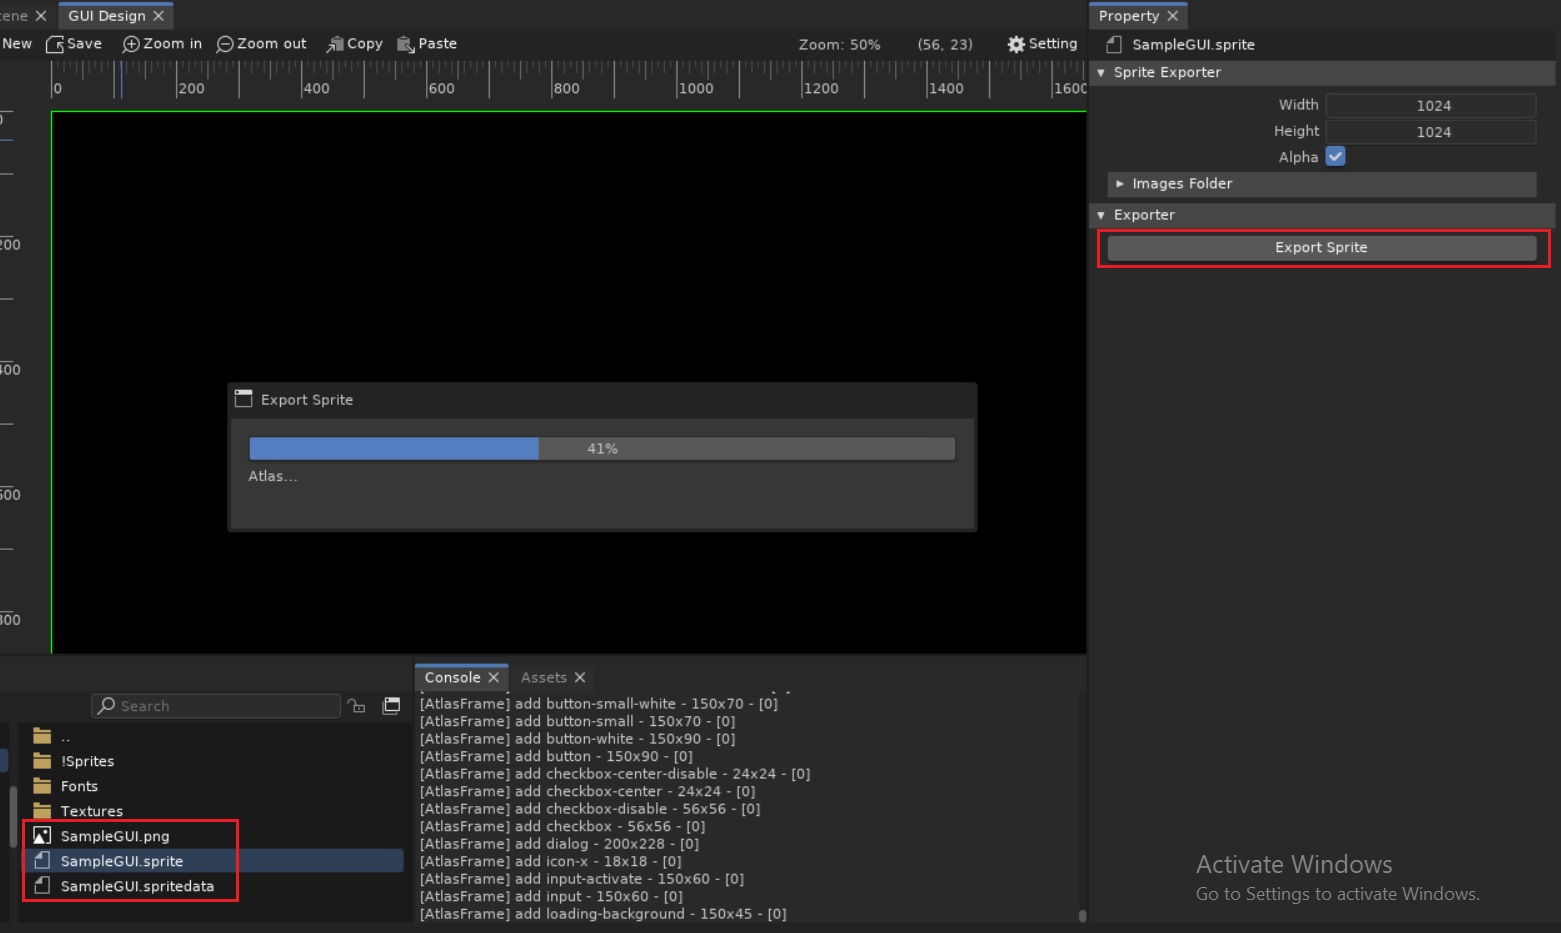This screenshot has height=933, width=1561.
Task: Click the SampleGUI.png image icon
Action: [x=42, y=835]
